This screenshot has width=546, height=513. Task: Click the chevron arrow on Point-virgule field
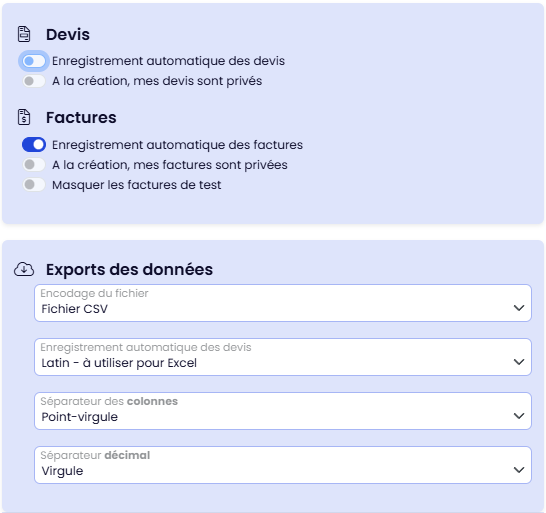[519, 416]
